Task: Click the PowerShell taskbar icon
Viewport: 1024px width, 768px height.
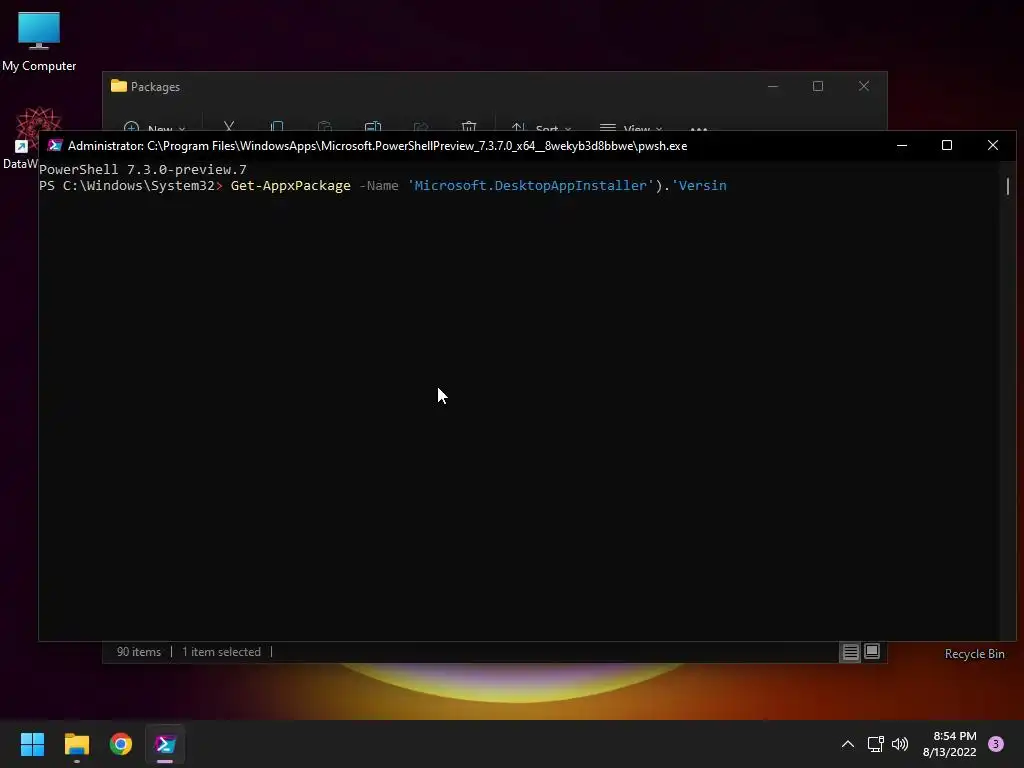Action: (165, 744)
